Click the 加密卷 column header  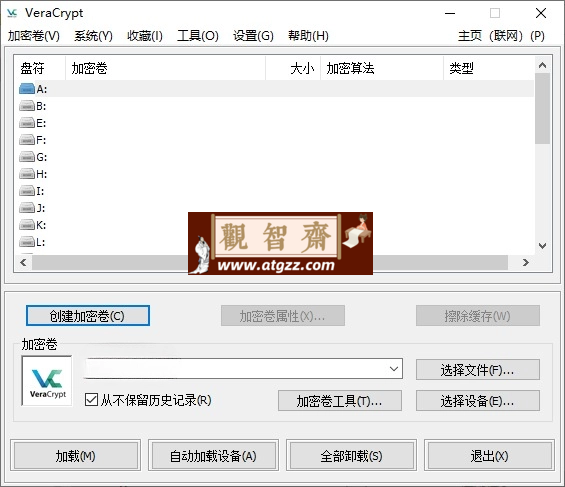tap(166, 68)
